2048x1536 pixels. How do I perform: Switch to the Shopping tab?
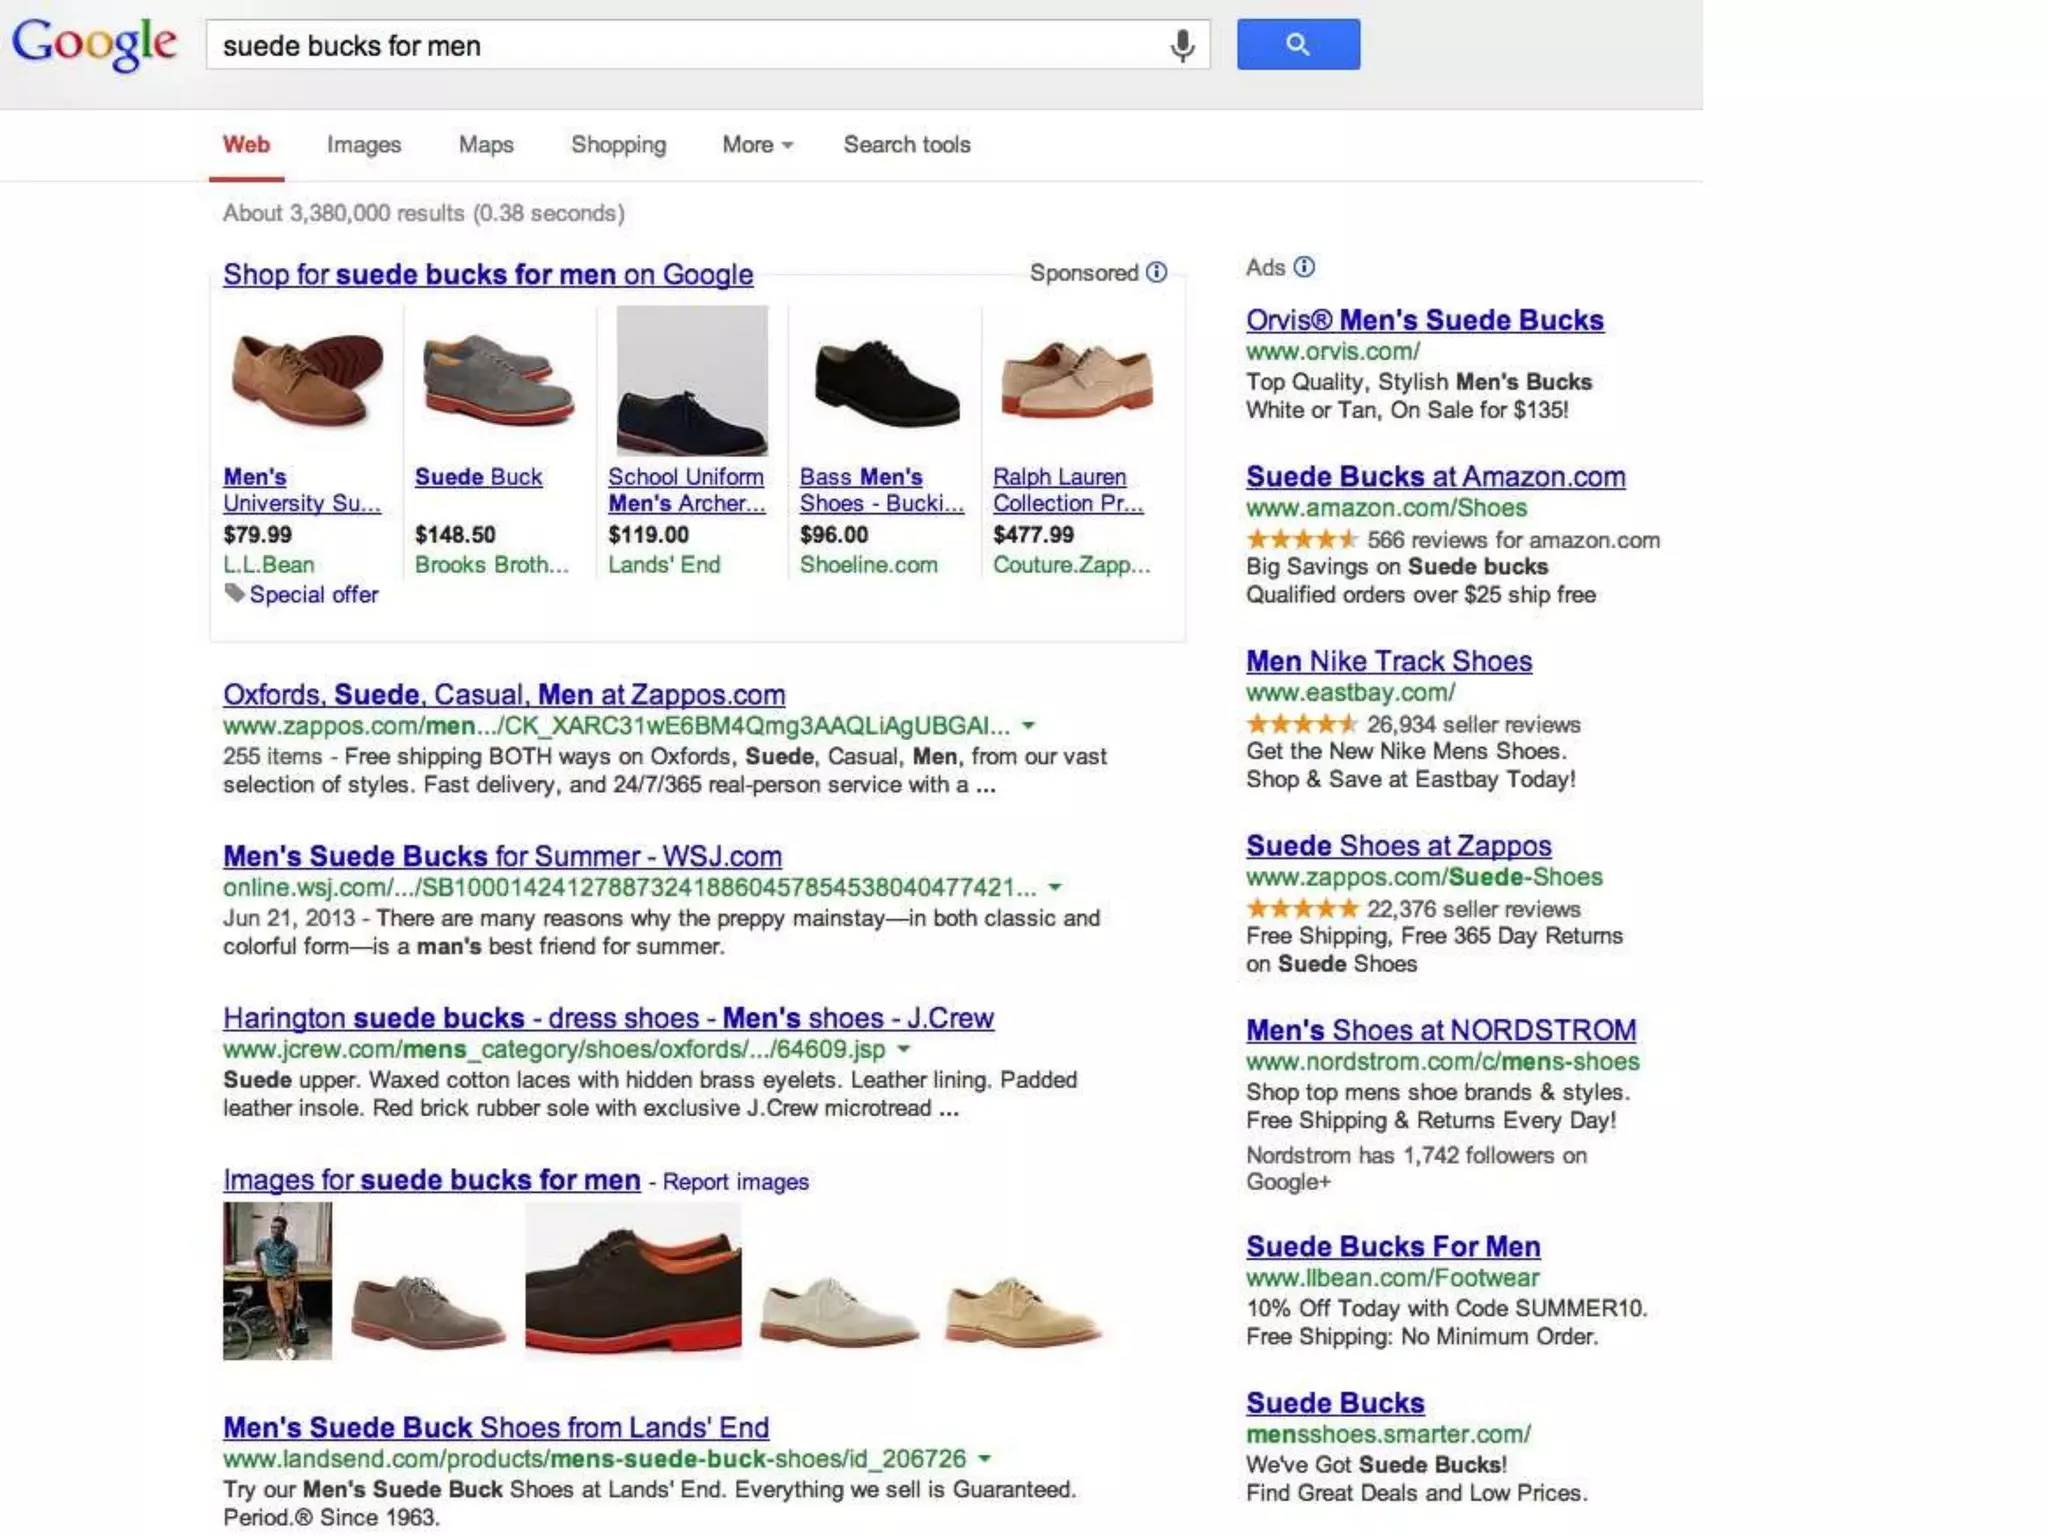click(x=618, y=145)
